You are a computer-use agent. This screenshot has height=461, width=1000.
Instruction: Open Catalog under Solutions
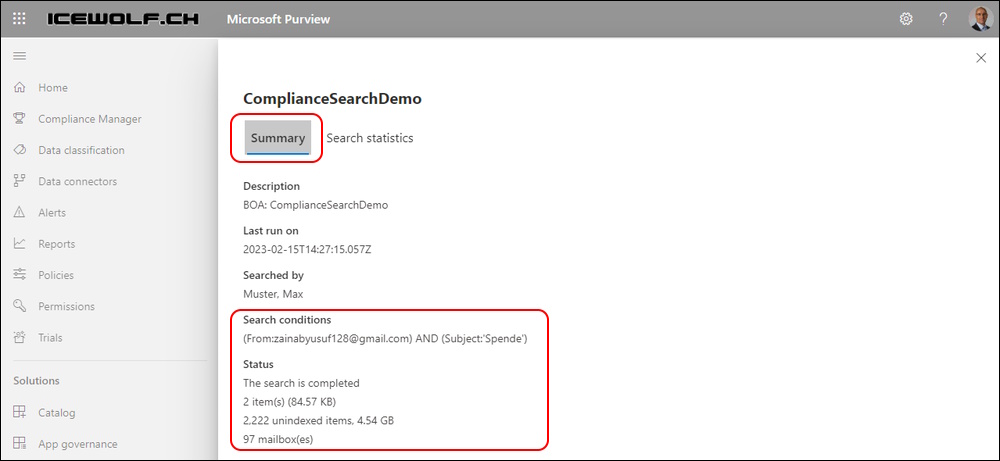click(56, 413)
